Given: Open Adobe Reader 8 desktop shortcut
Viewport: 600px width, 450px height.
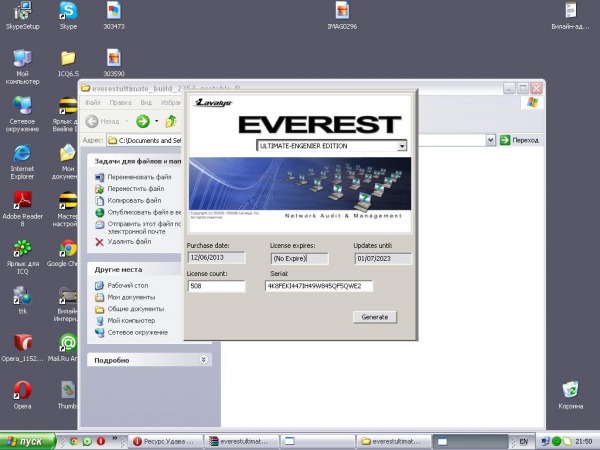Looking at the screenshot, I should 22,209.
